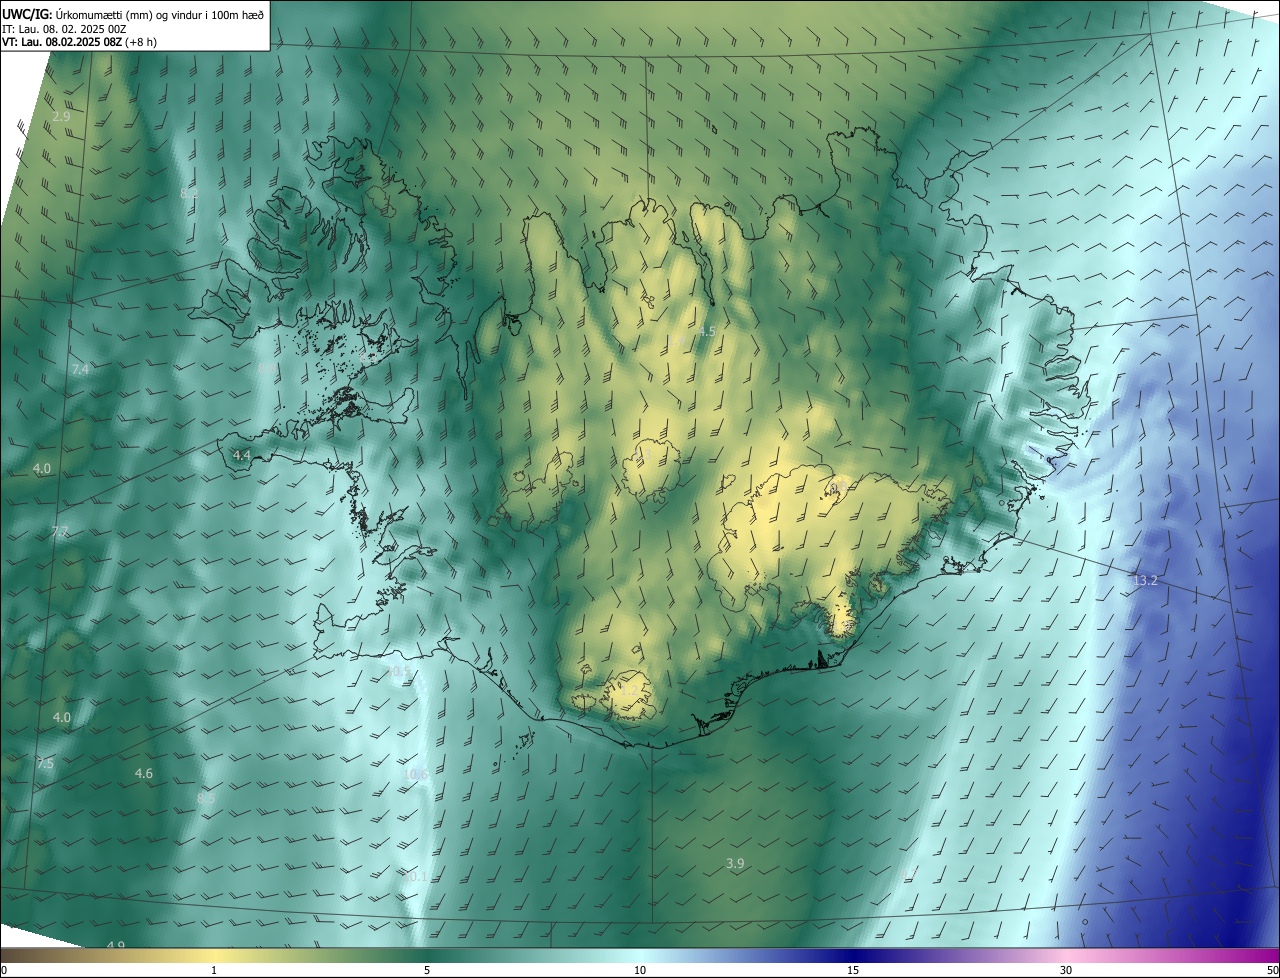The width and height of the screenshot is (1280, 978).
Task: Click the 5 tick on the color scale
Action: tap(427, 970)
